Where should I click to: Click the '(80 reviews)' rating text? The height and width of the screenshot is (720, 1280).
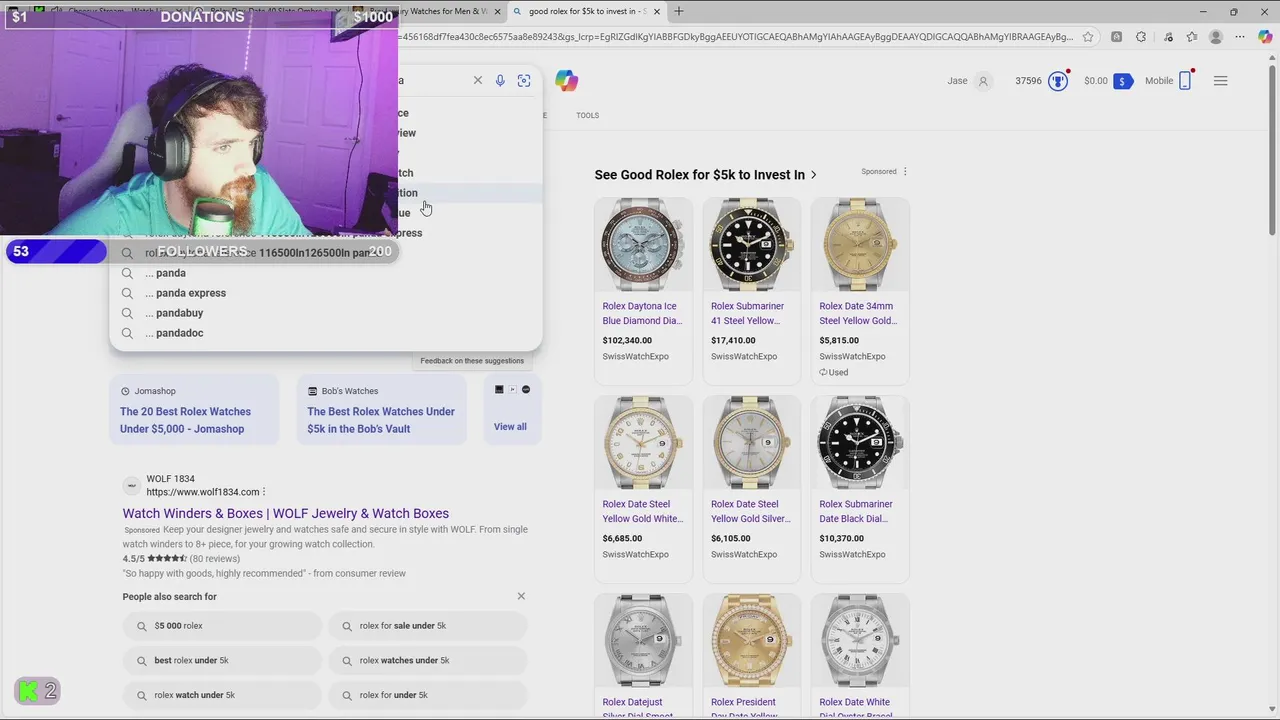pos(215,559)
